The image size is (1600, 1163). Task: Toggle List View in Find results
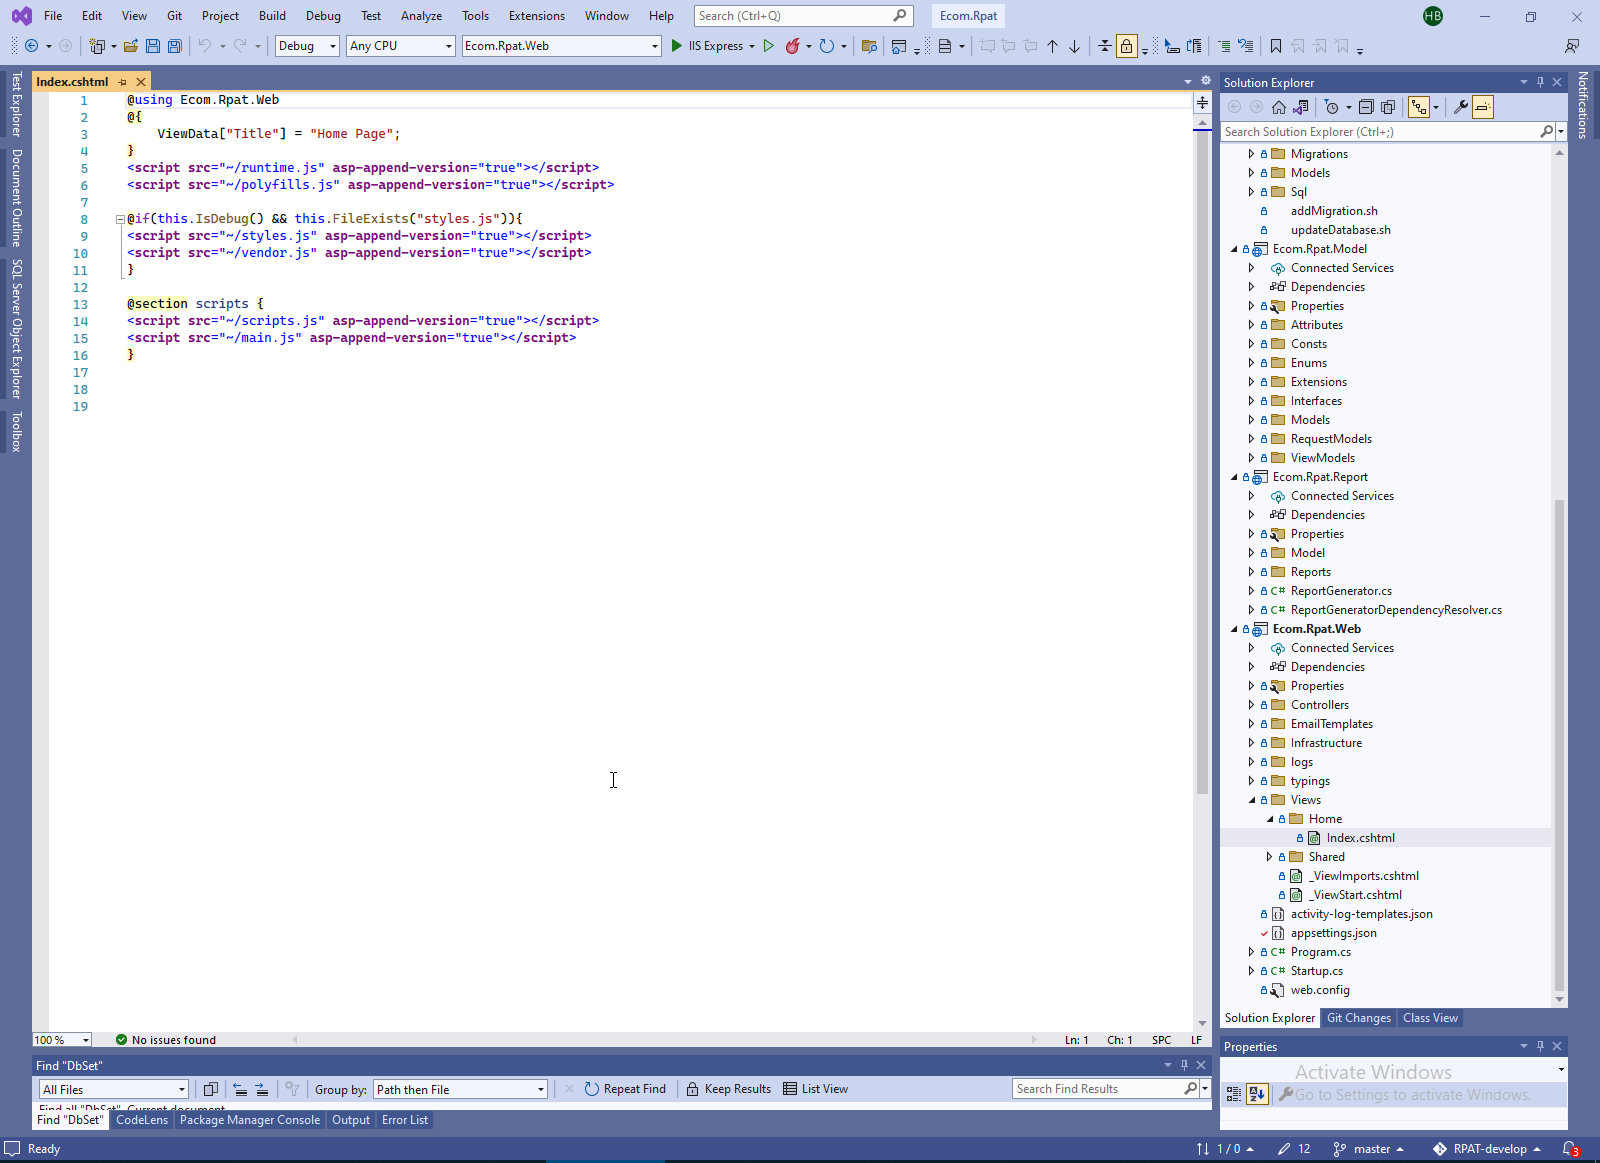click(816, 1089)
